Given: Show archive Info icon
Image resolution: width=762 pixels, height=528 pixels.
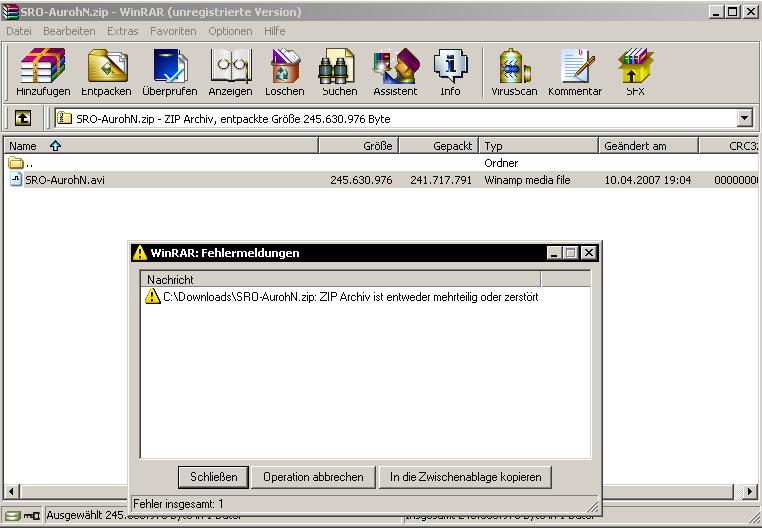Looking at the screenshot, I should pos(450,72).
